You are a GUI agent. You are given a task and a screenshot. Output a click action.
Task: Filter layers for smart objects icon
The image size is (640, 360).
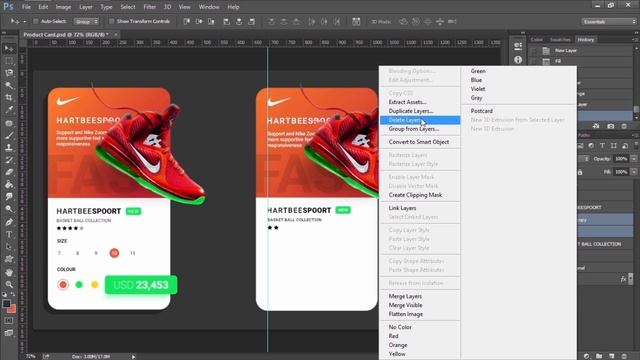click(625, 146)
